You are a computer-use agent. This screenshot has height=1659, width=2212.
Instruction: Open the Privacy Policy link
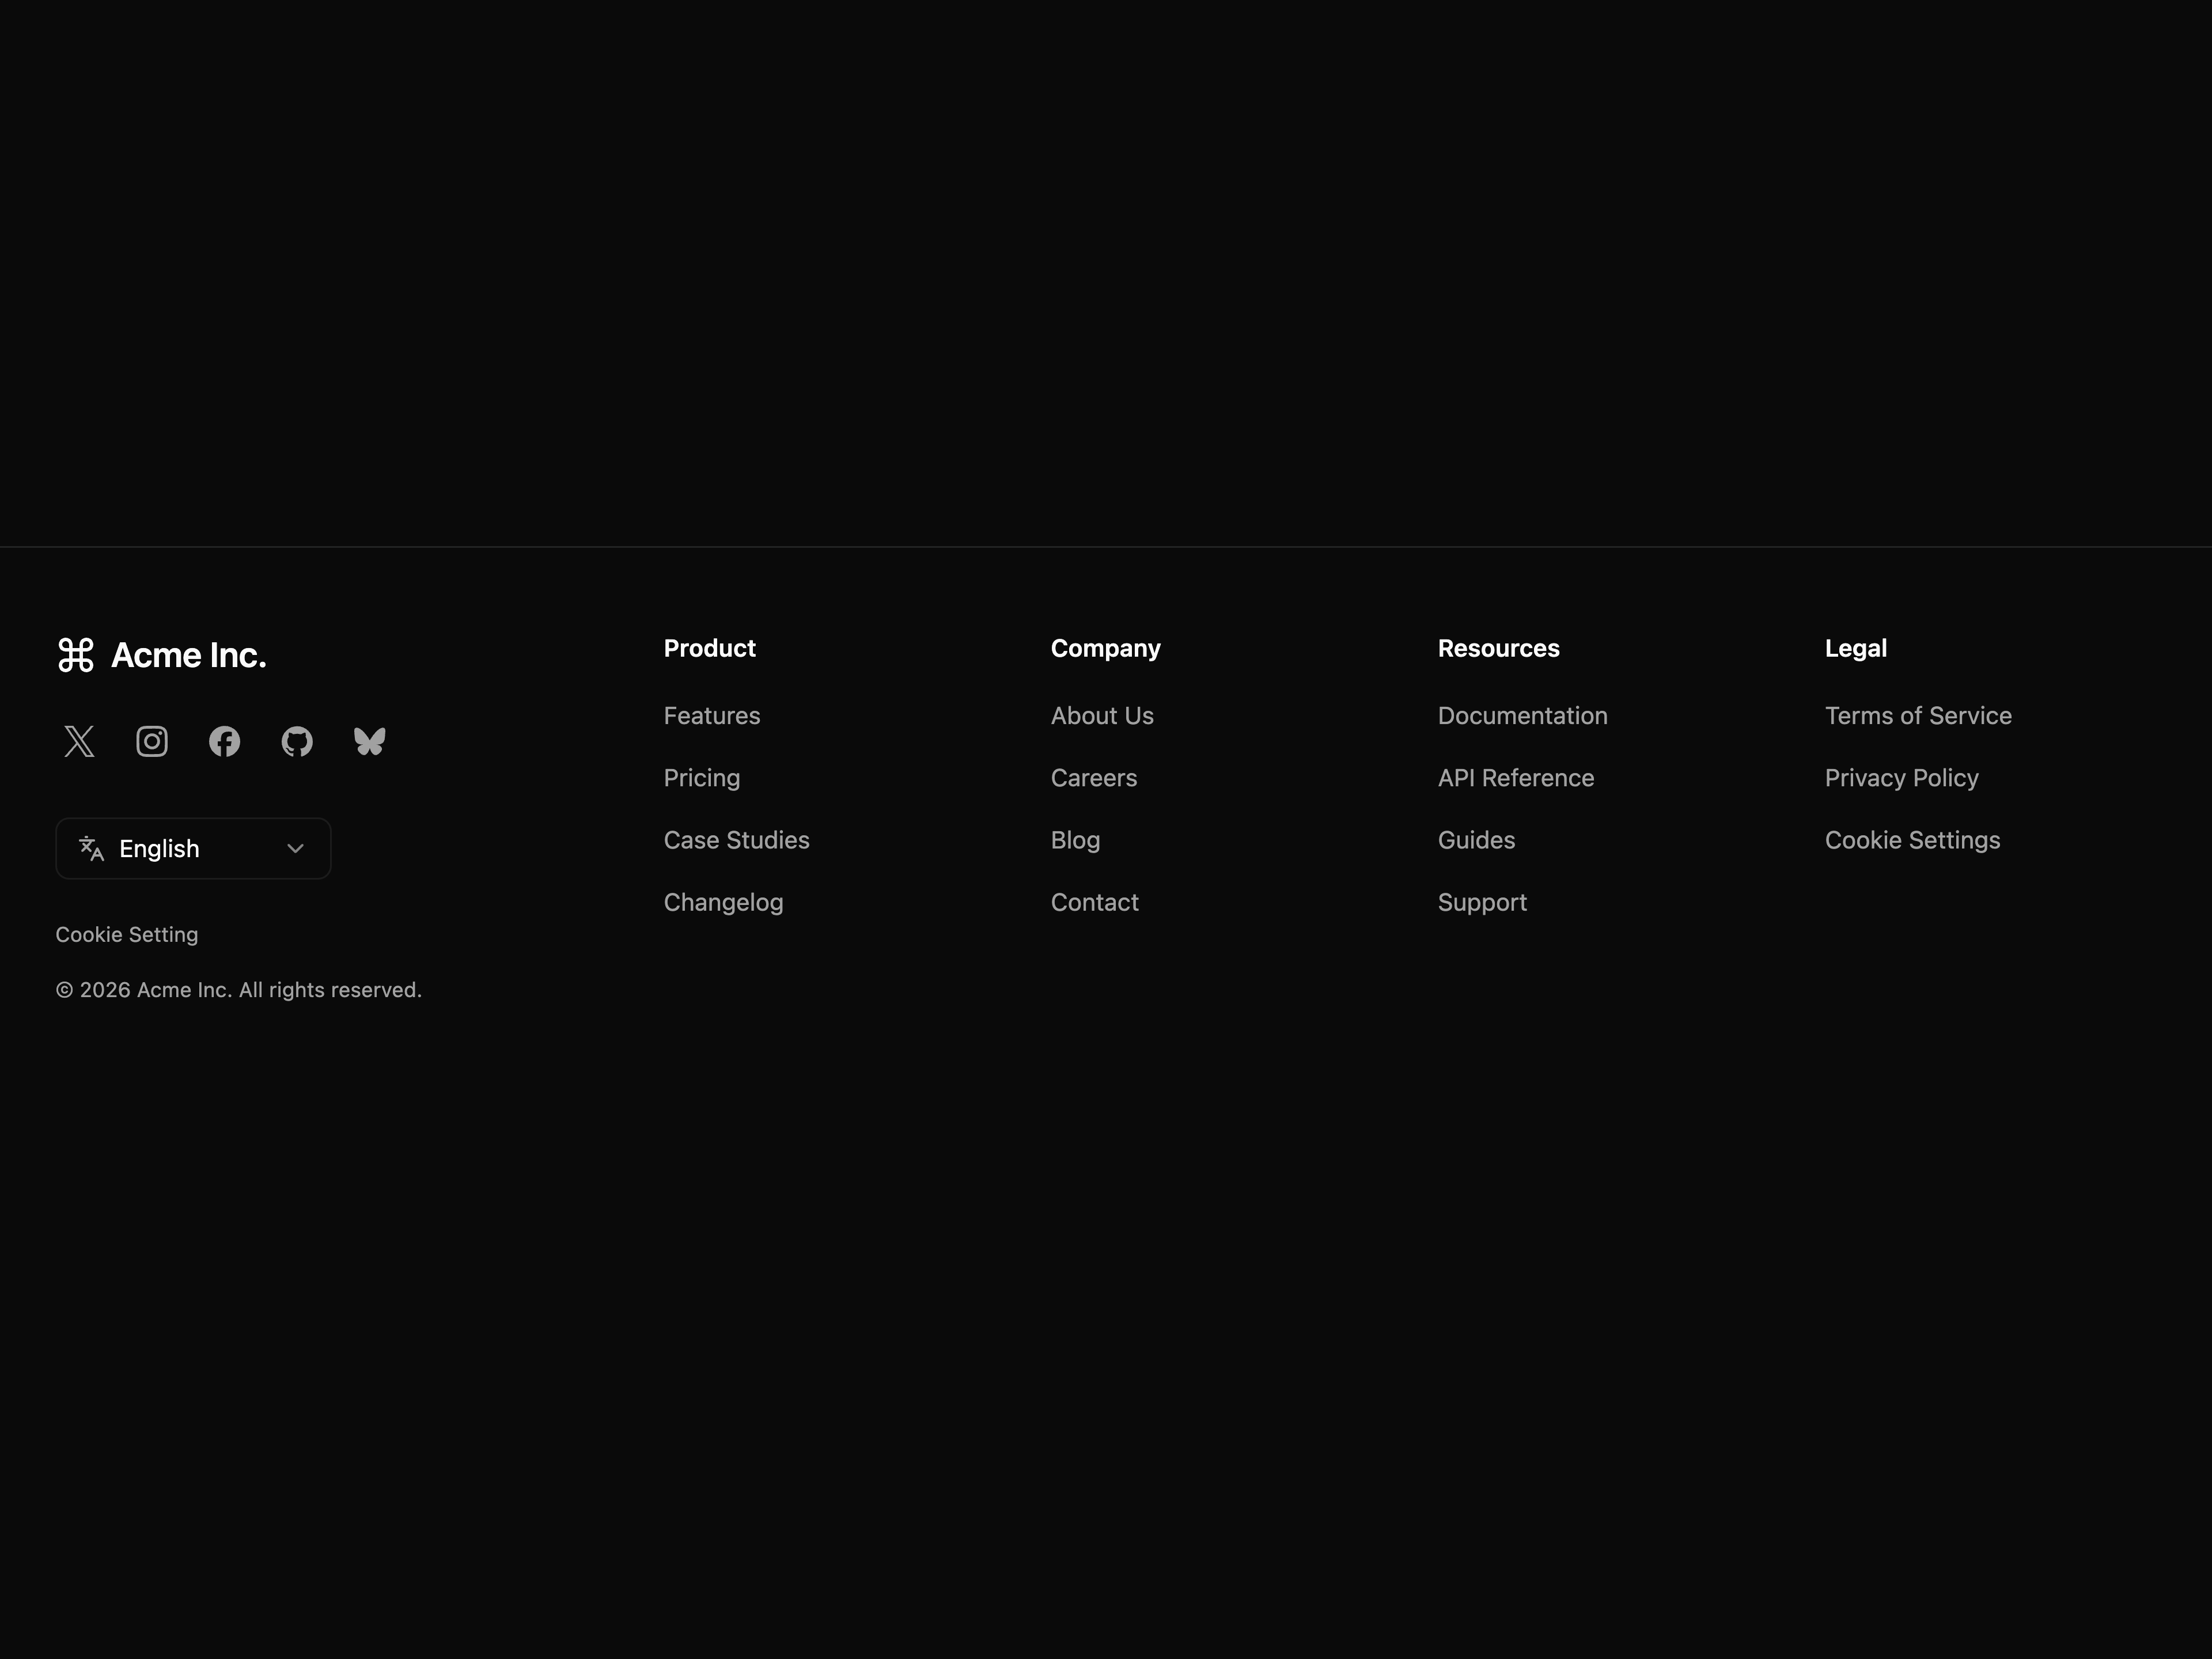click(1902, 778)
